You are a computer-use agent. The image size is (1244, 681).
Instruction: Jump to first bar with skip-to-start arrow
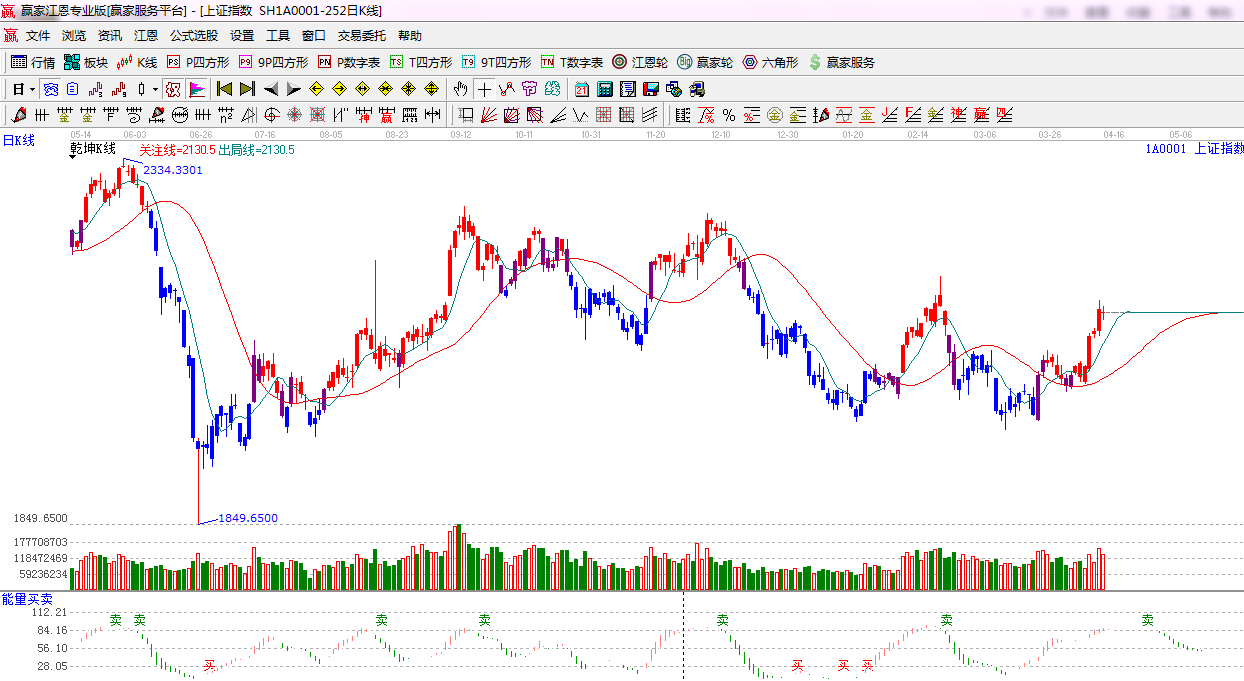224,89
